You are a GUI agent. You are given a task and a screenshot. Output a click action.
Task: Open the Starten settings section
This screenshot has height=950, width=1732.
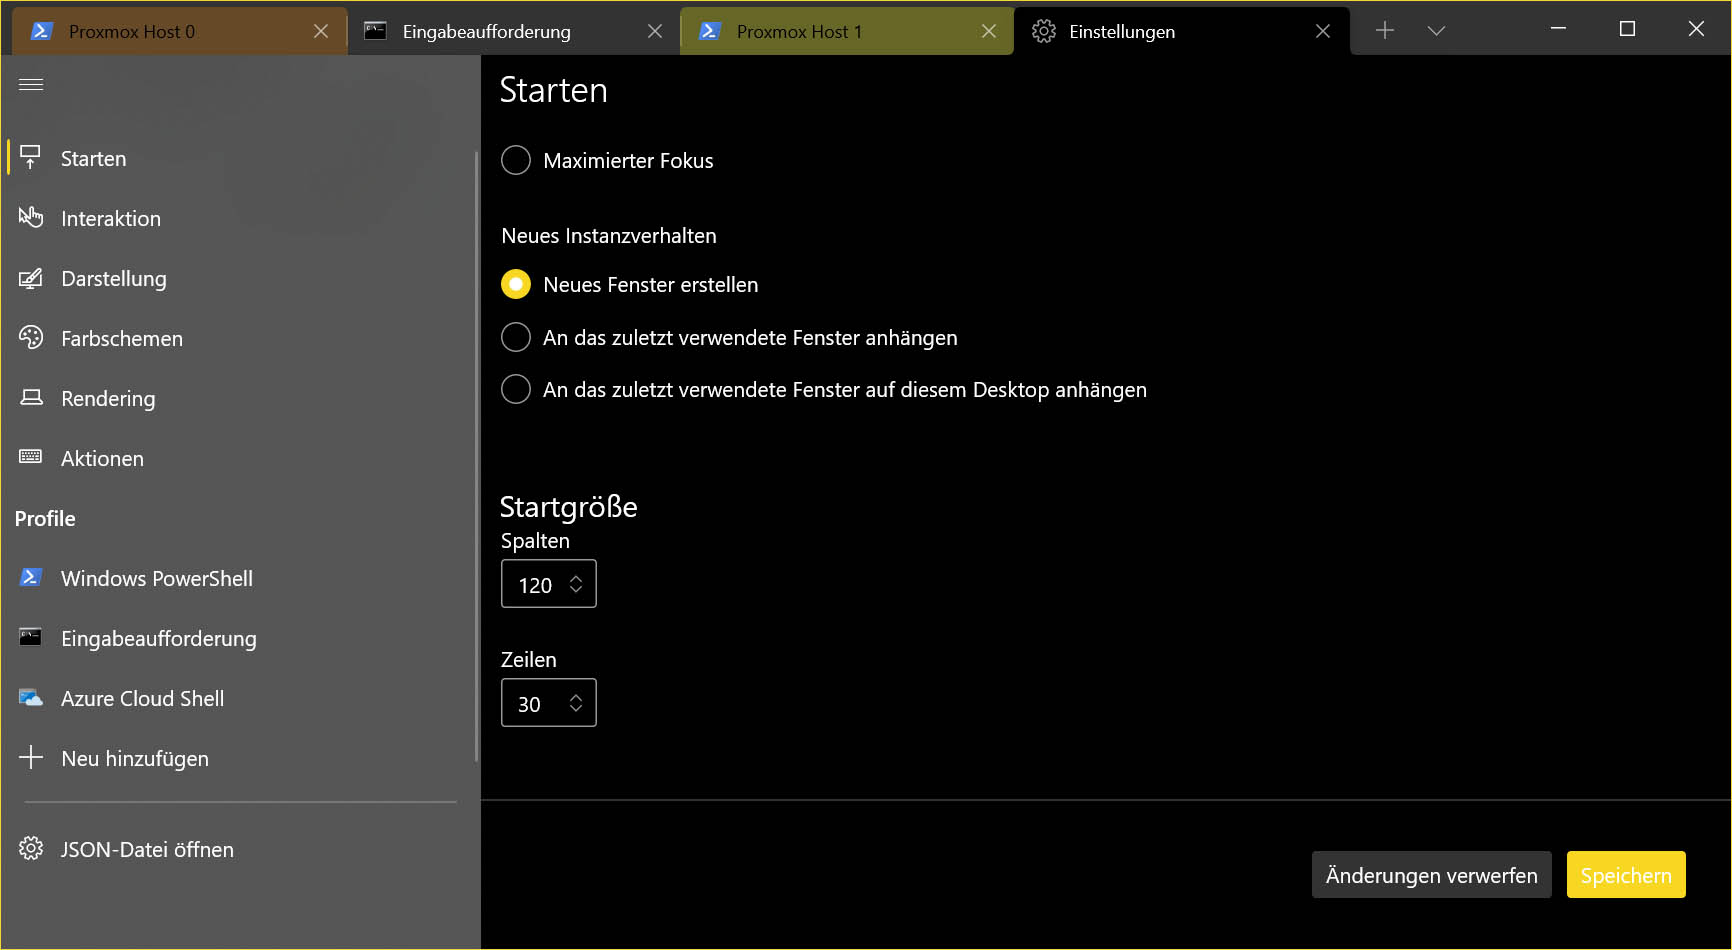pyautogui.click(x=93, y=158)
